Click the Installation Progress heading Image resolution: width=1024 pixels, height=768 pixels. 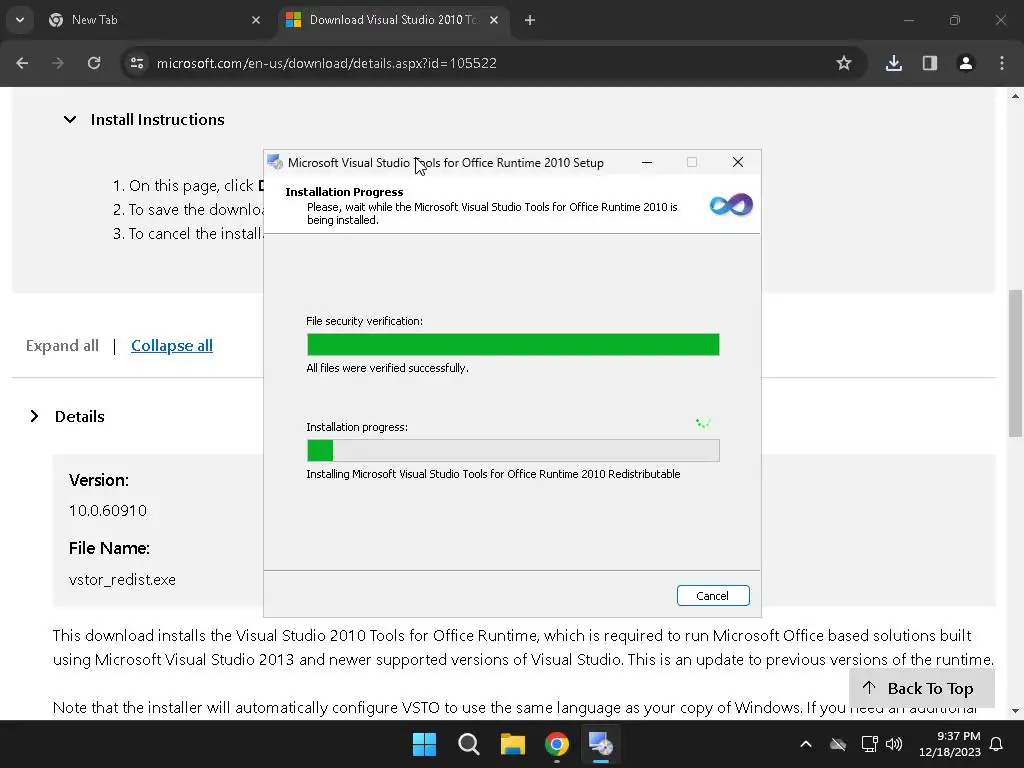[344, 192]
